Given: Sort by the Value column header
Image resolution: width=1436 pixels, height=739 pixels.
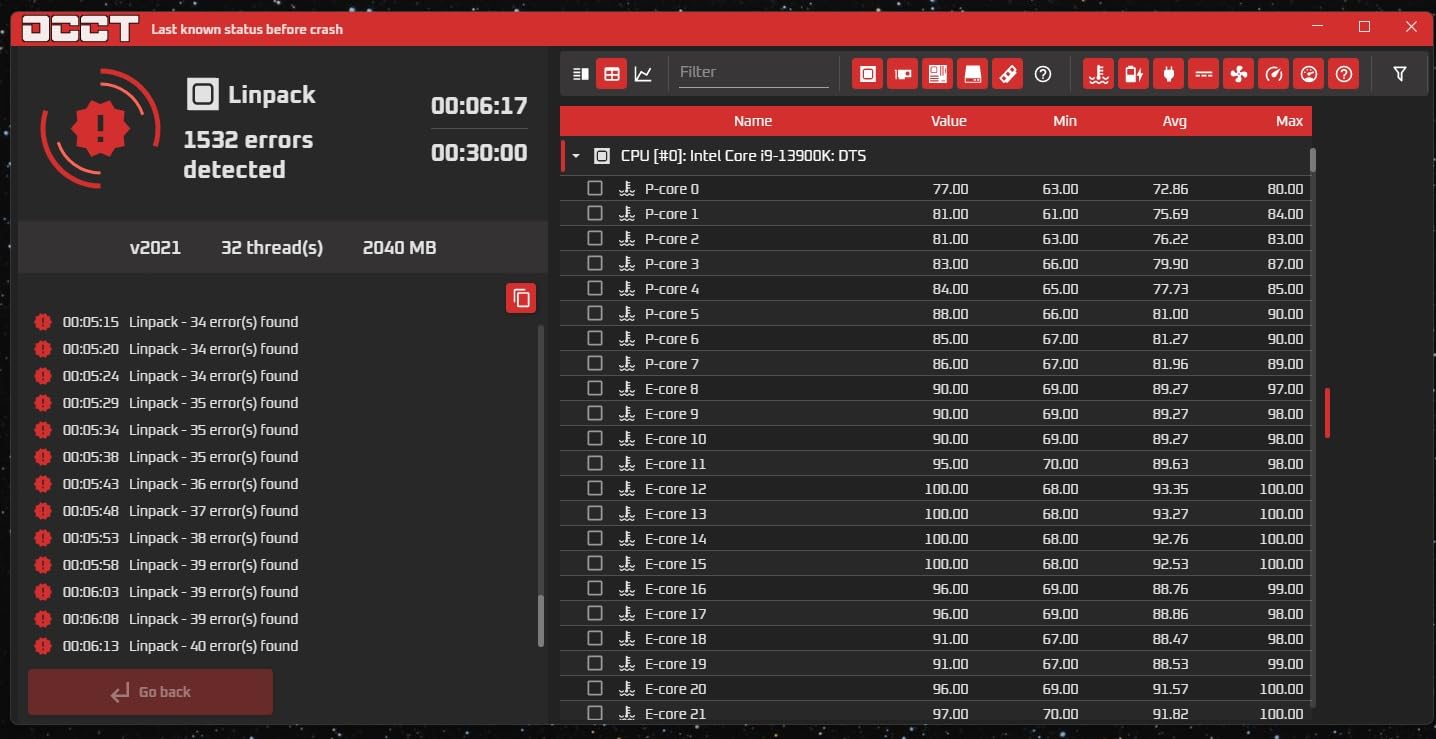Looking at the screenshot, I should pos(949,121).
